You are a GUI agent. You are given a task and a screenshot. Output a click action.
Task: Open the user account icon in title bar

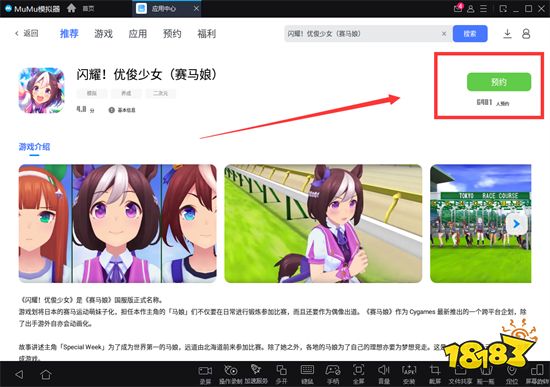tap(471, 9)
